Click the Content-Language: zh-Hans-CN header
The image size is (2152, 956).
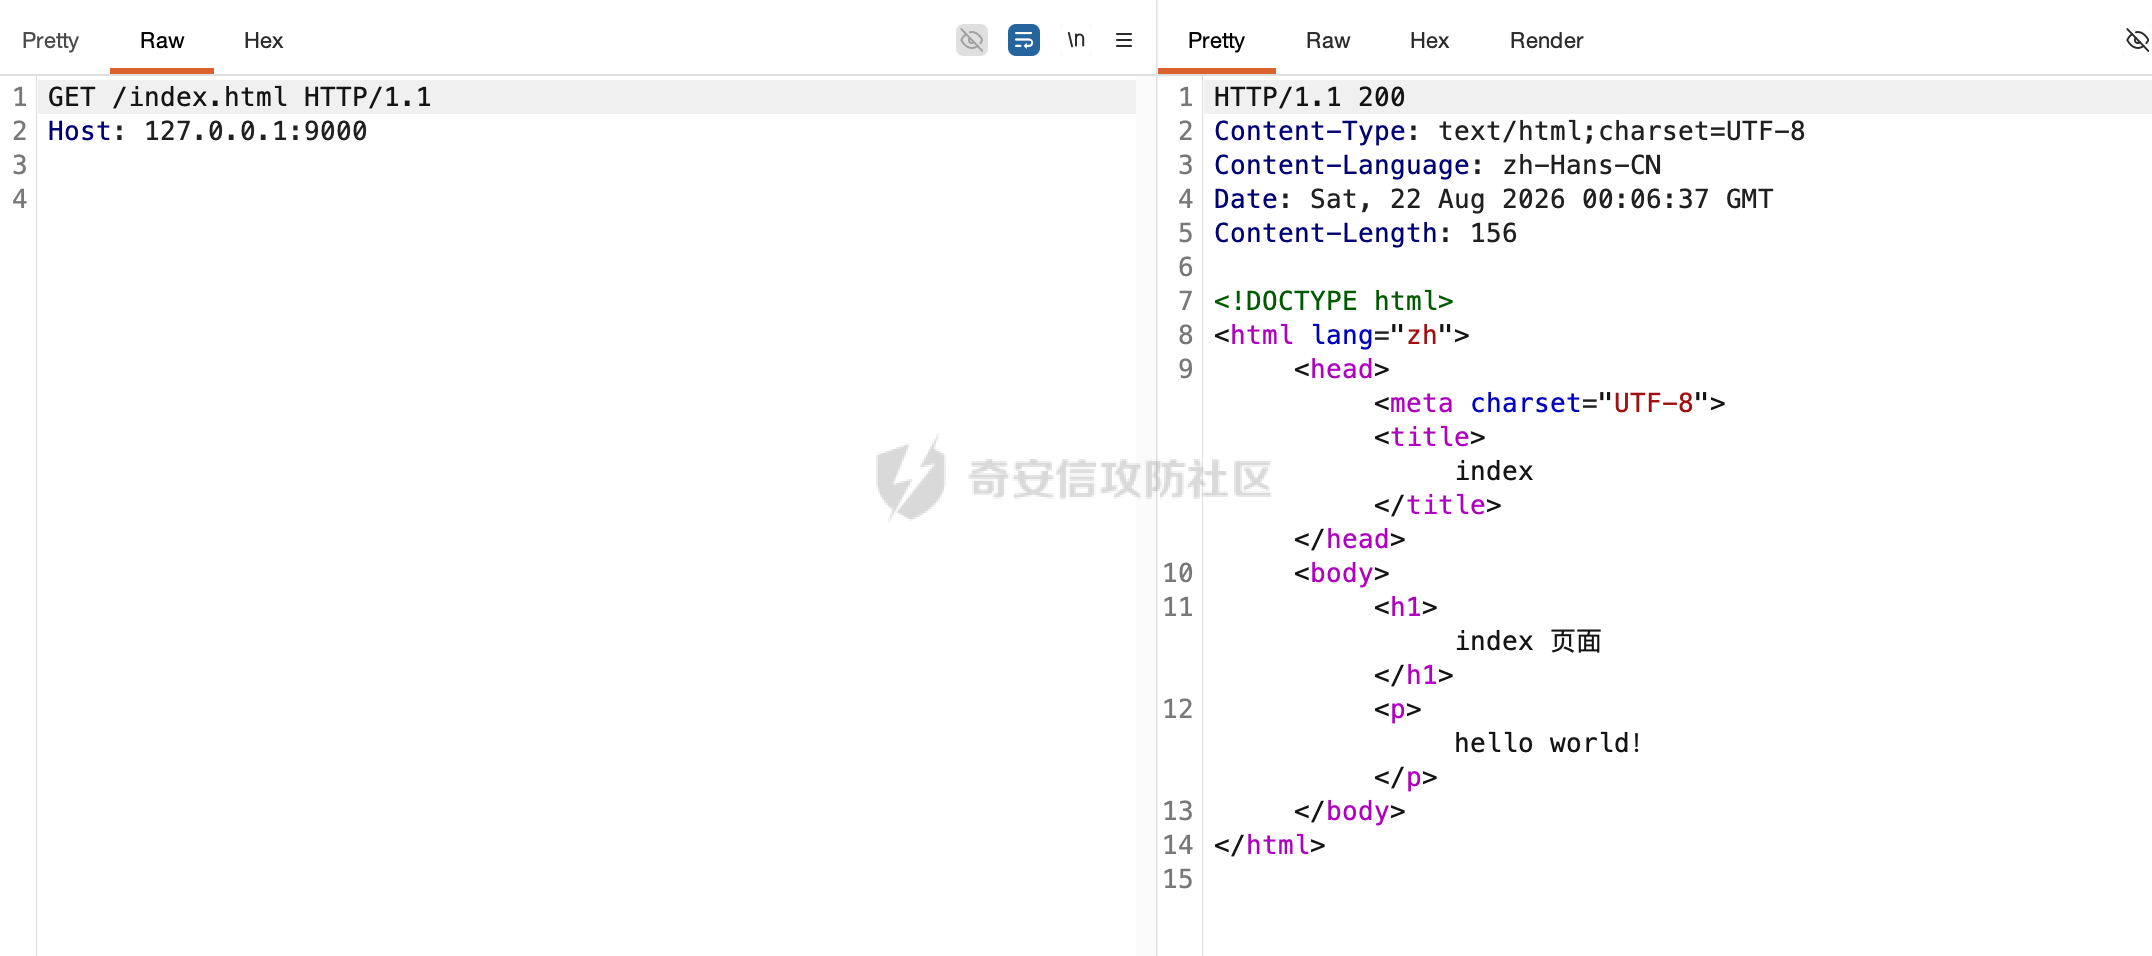click(1437, 165)
